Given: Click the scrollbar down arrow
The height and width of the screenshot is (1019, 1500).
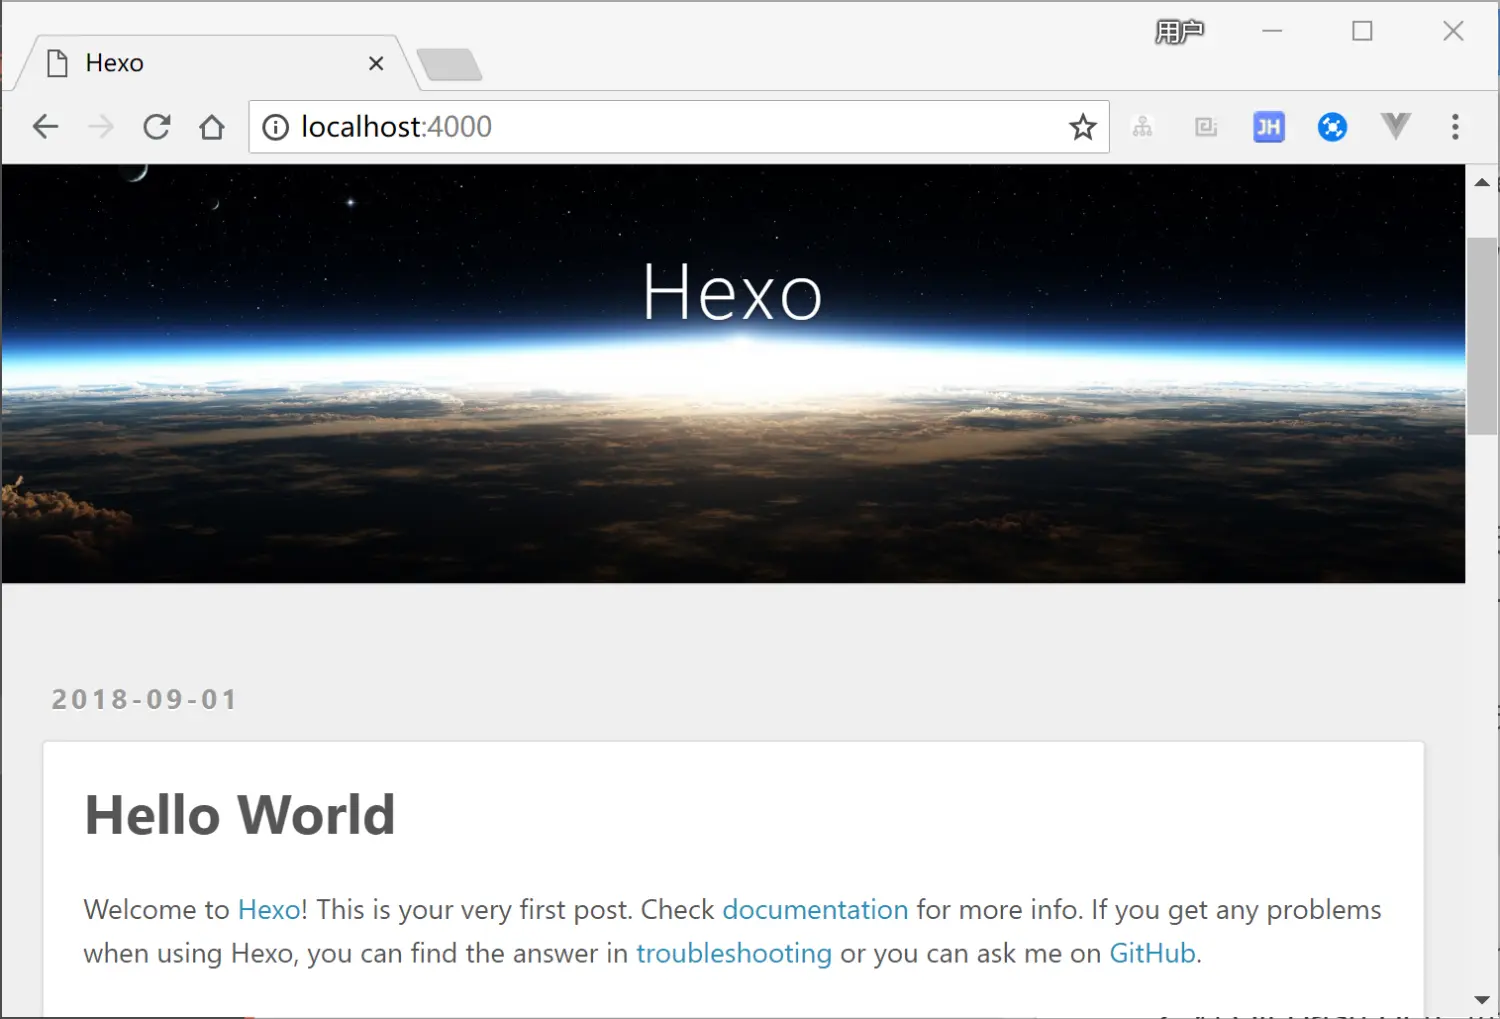Looking at the screenshot, I should click(1482, 1000).
